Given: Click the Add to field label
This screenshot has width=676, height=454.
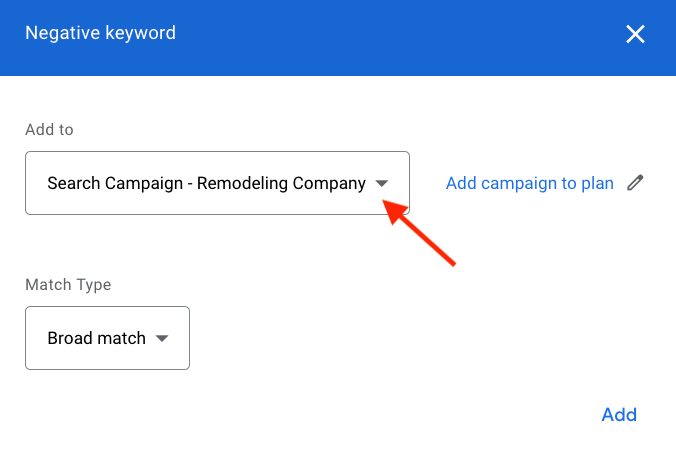Looking at the screenshot, I should pyautogui.click(x=49, y=130).
